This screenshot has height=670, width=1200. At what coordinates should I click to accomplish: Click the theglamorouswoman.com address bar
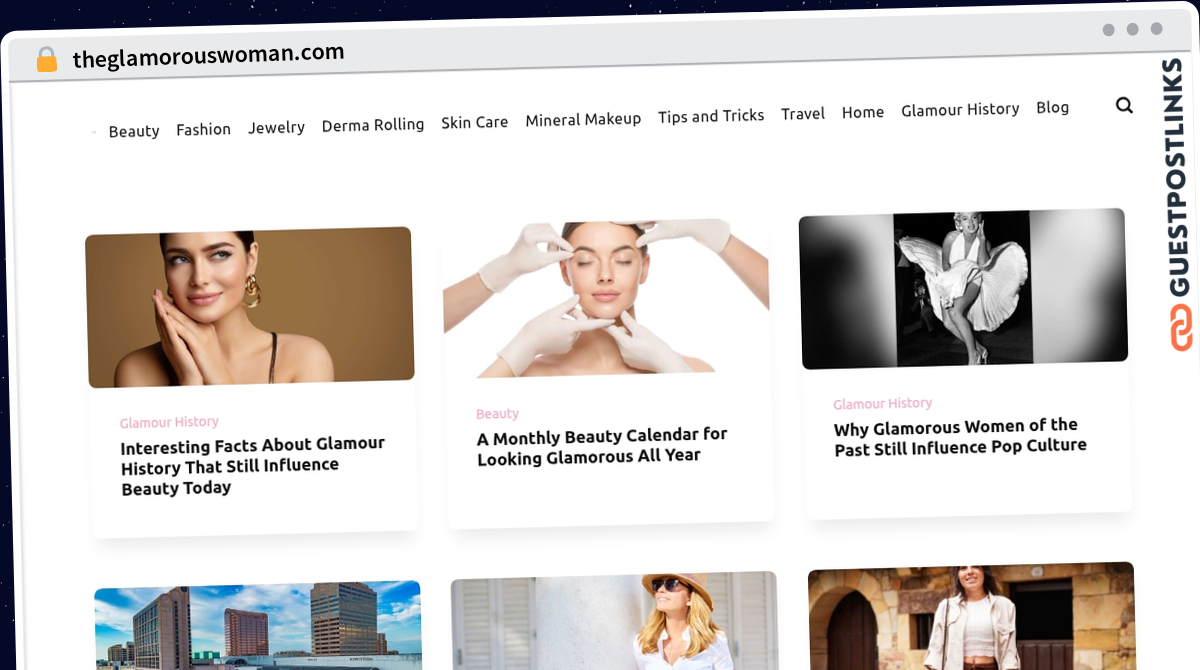coord(208,56)
